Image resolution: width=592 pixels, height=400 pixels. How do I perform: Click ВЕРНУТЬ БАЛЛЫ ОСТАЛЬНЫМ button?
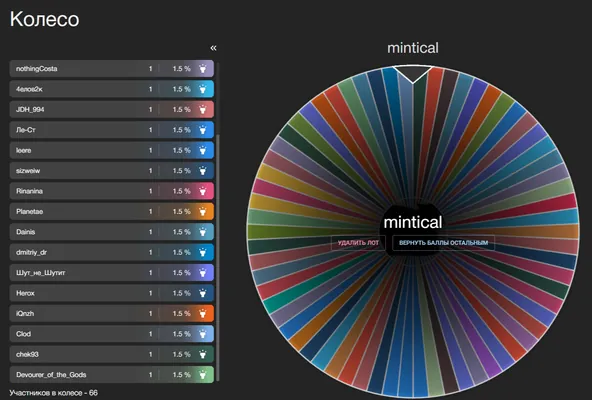444,243
